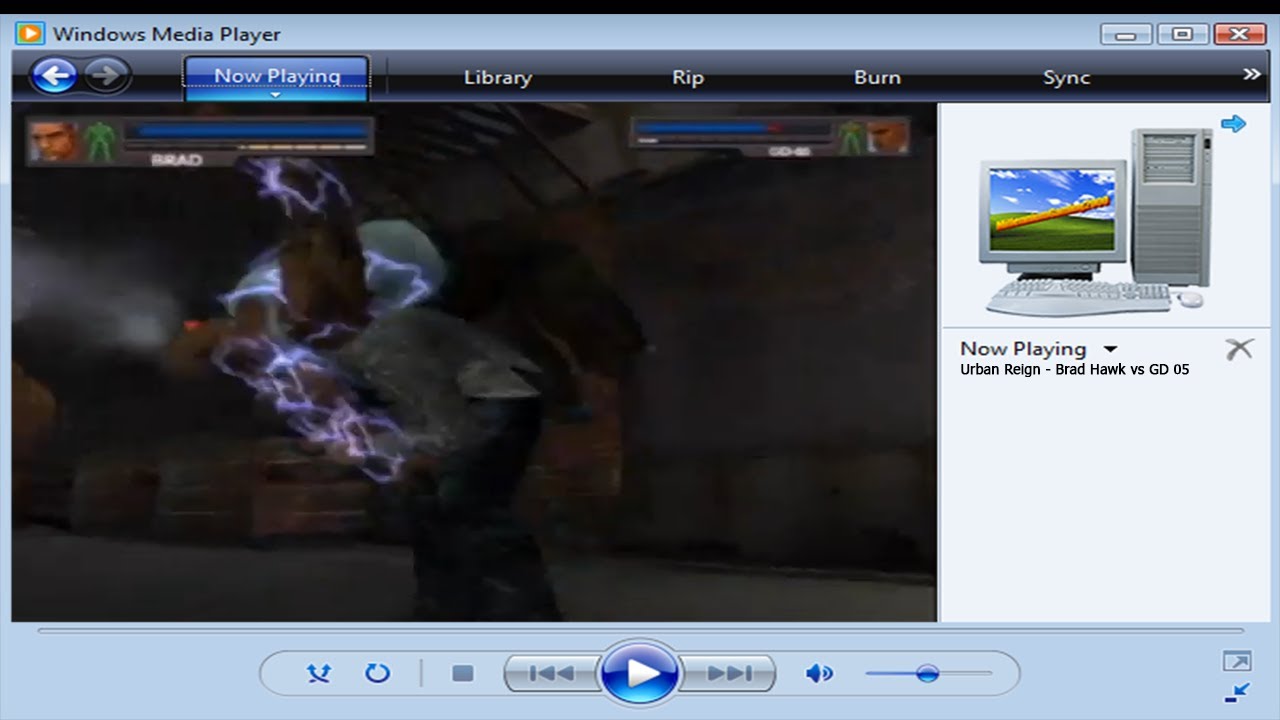The width and height of the screenshot is (1280, 720).
Task: Switch to full screen view
Action: 1237,661
